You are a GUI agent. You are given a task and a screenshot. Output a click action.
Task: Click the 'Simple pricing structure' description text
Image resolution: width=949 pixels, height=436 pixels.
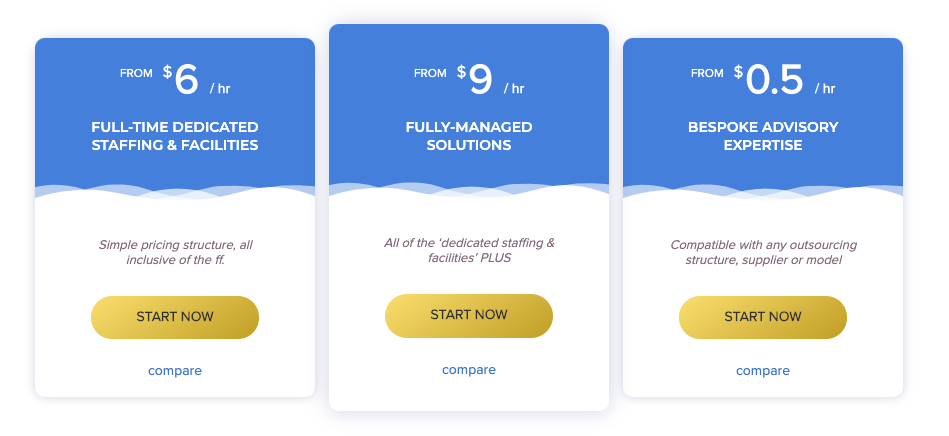pos(175,253)
